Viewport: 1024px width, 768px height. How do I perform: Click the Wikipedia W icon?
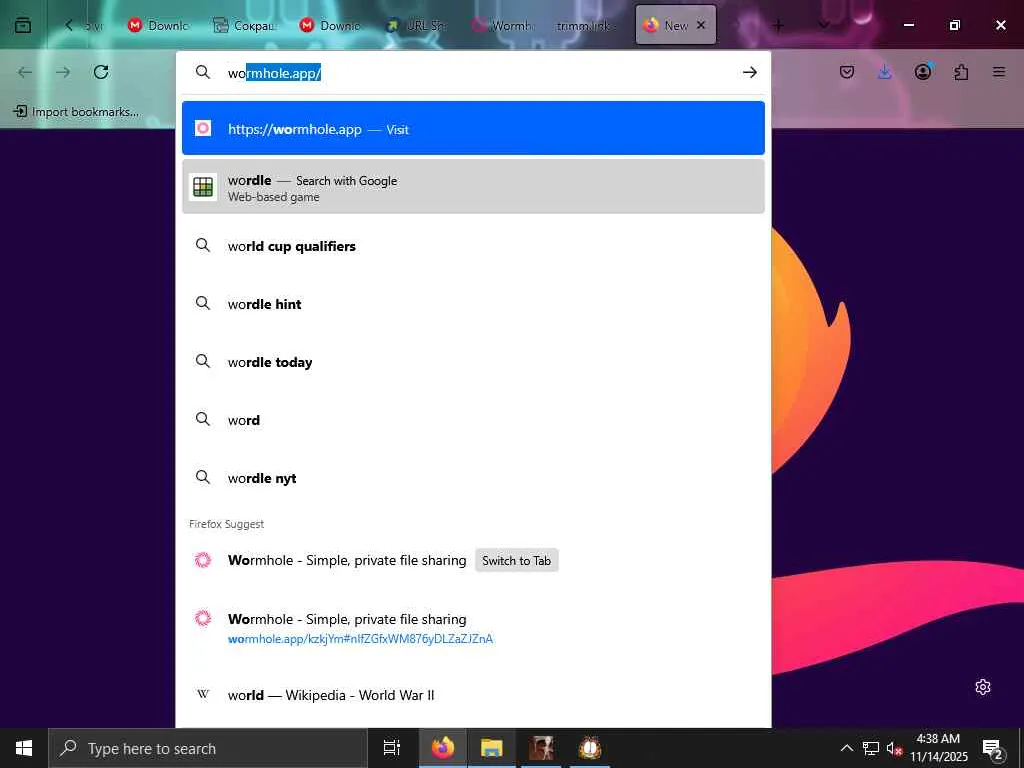tap(203, 694)
